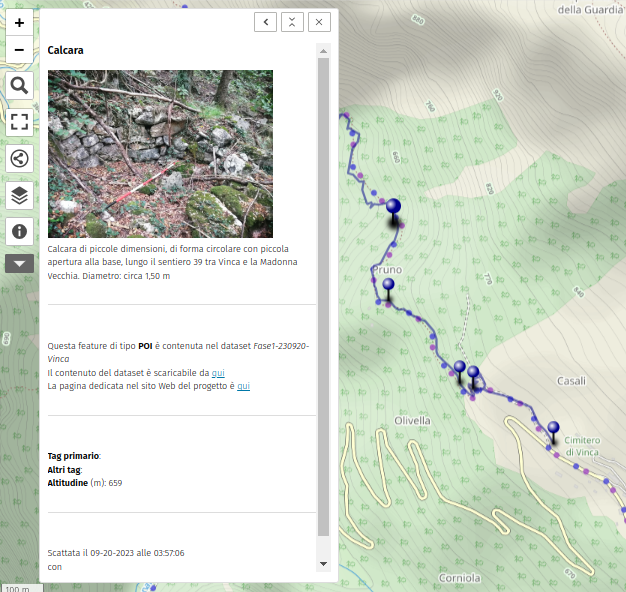Click the dataset name 'Fase1-230920-Vinca'
The image size is (626, 592).
[x=178, y=352]
